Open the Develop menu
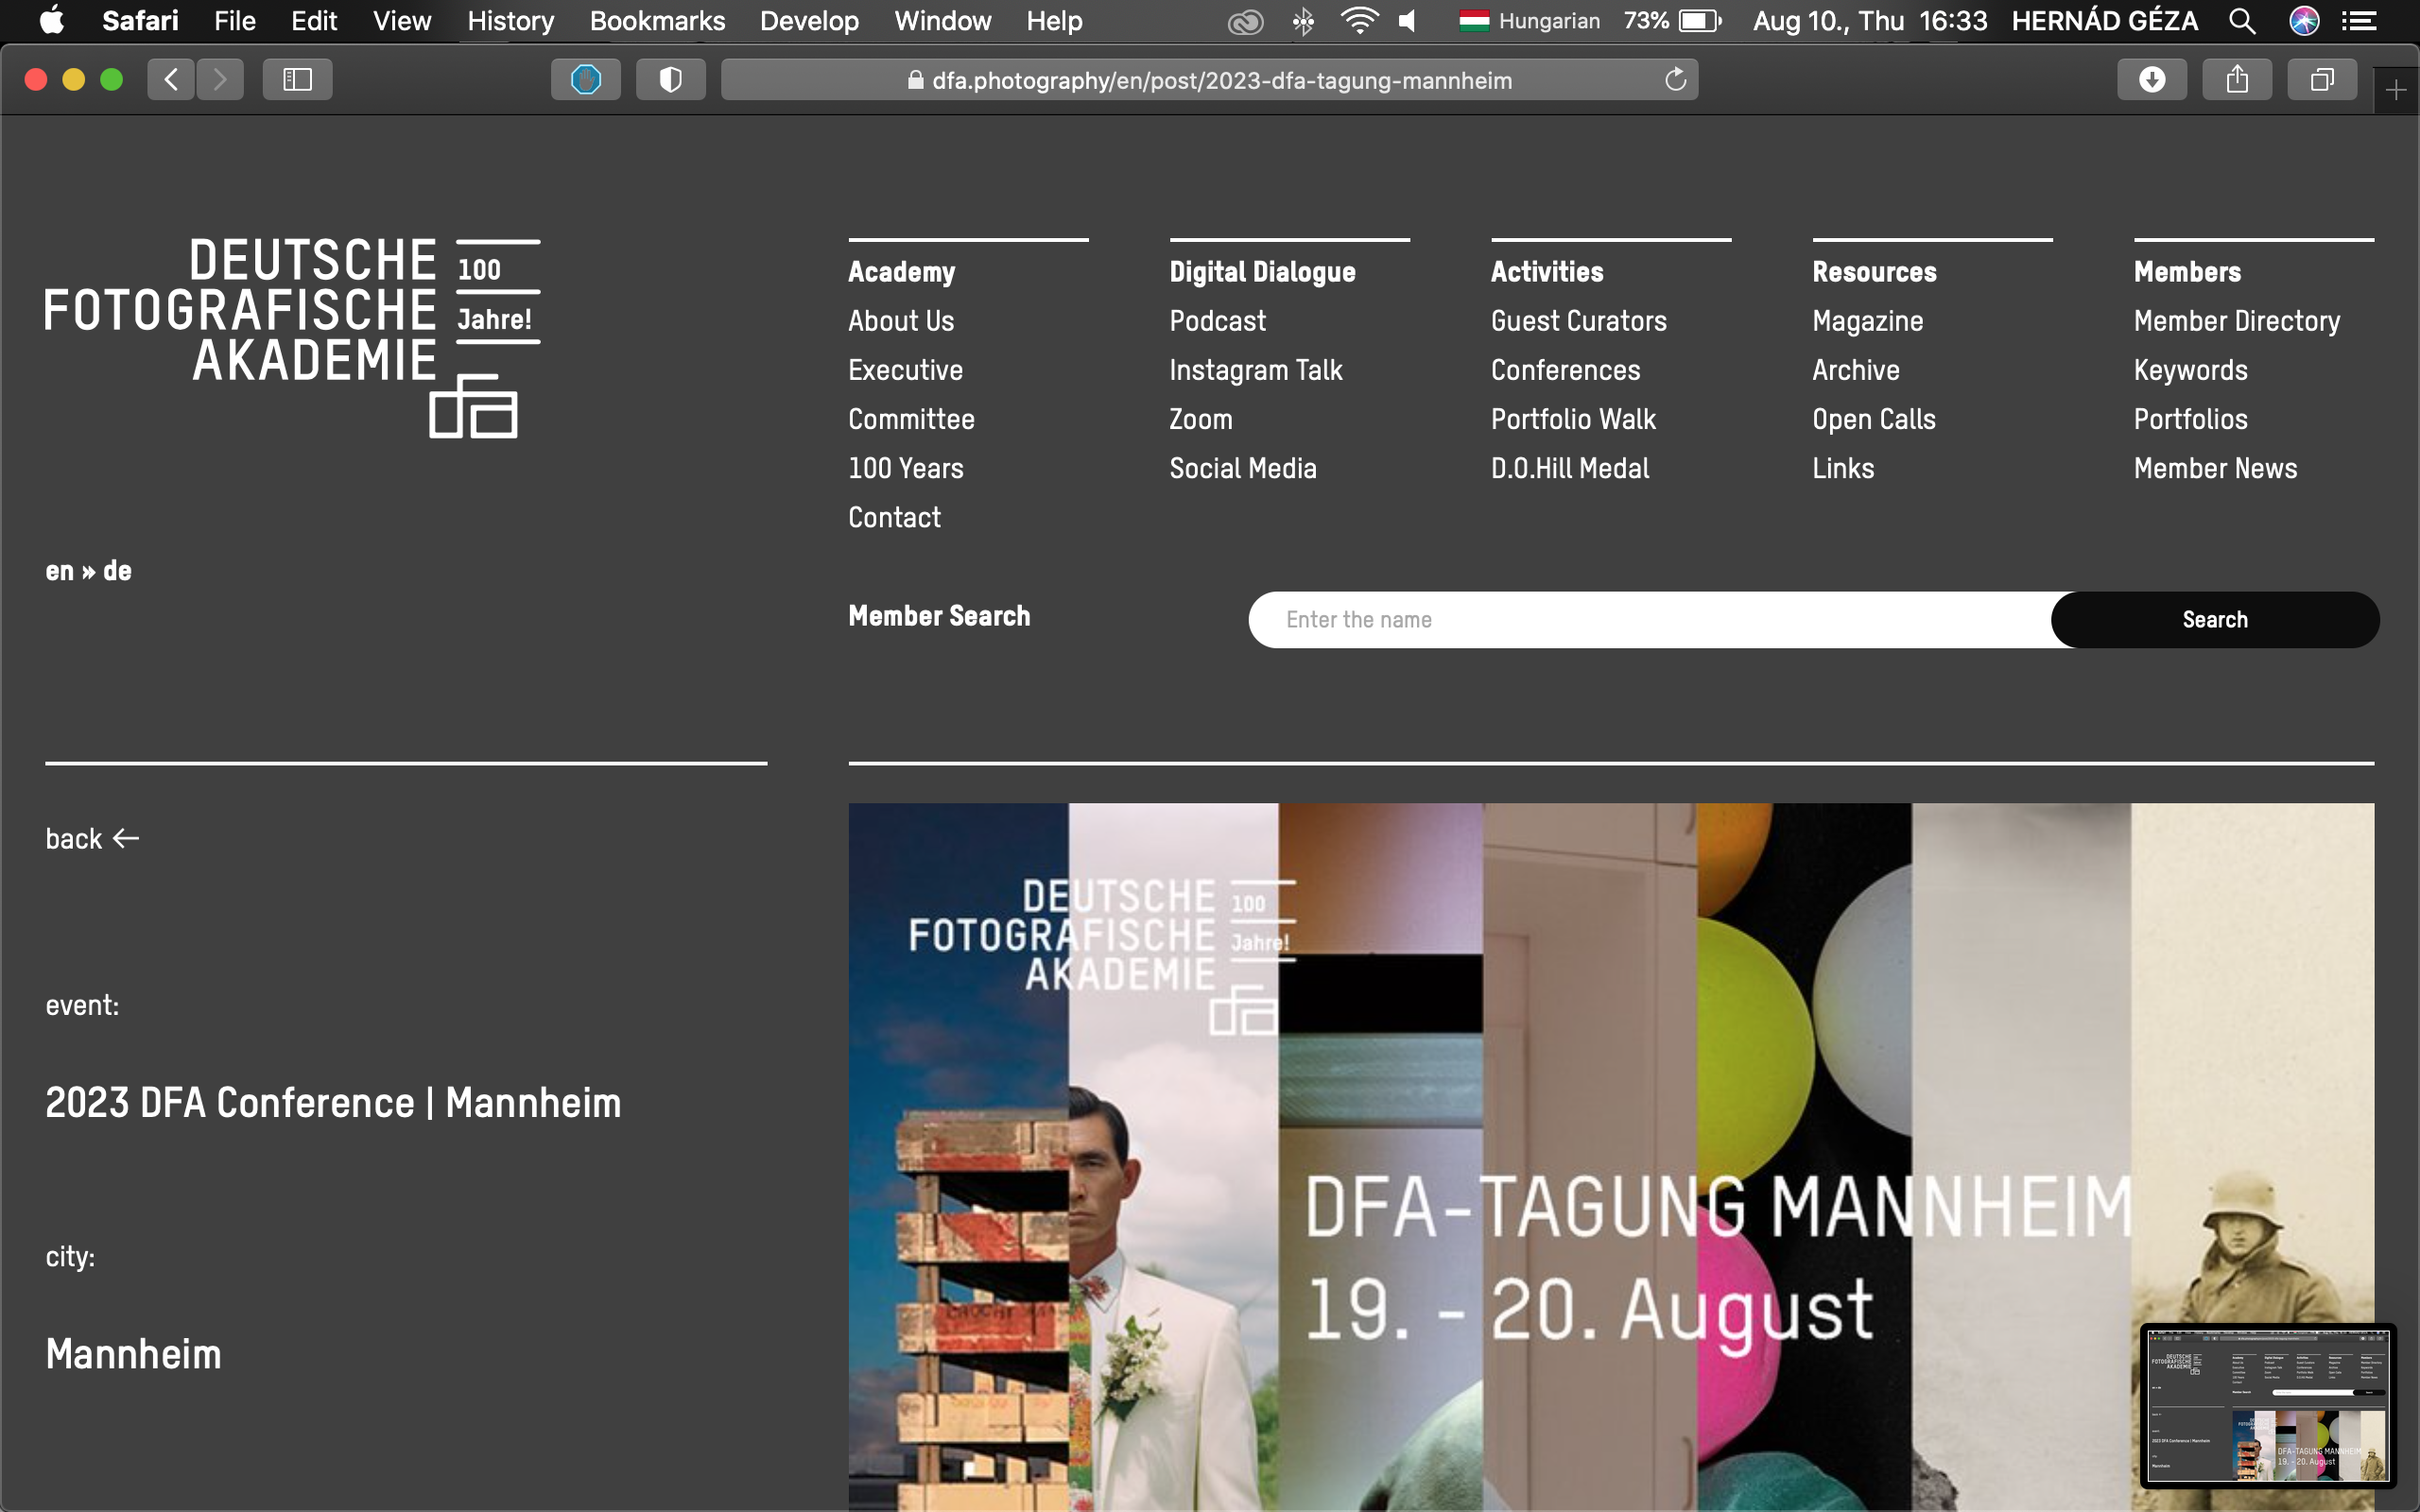 [809, 21]
